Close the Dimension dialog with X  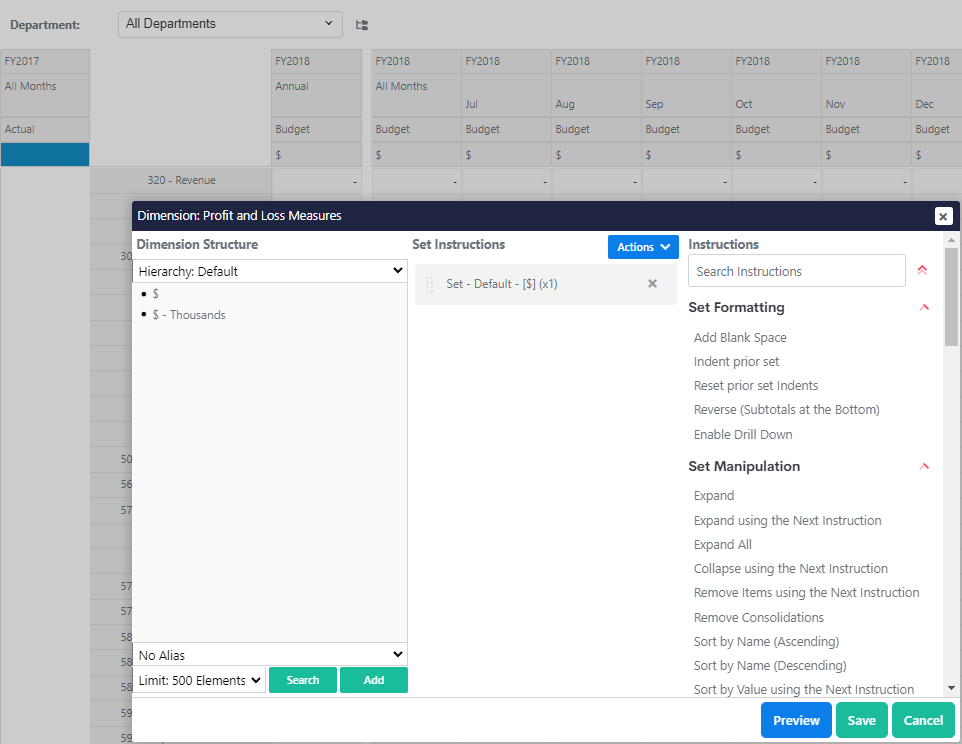tap(943, 216)
